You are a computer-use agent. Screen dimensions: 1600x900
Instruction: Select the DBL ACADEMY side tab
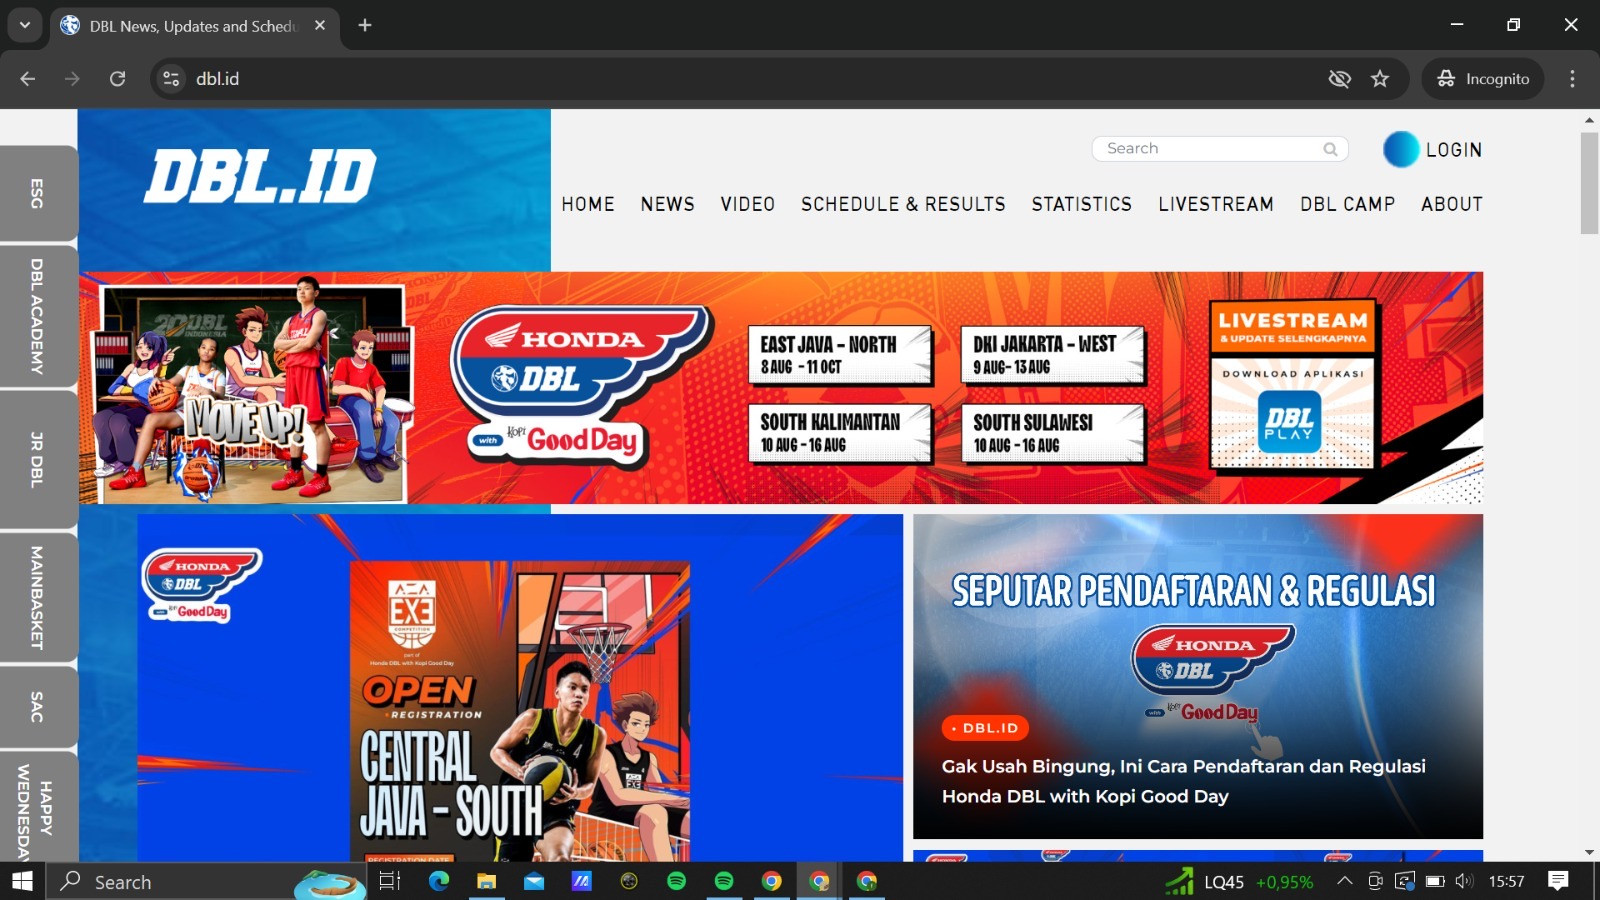[x=38, y=316]
